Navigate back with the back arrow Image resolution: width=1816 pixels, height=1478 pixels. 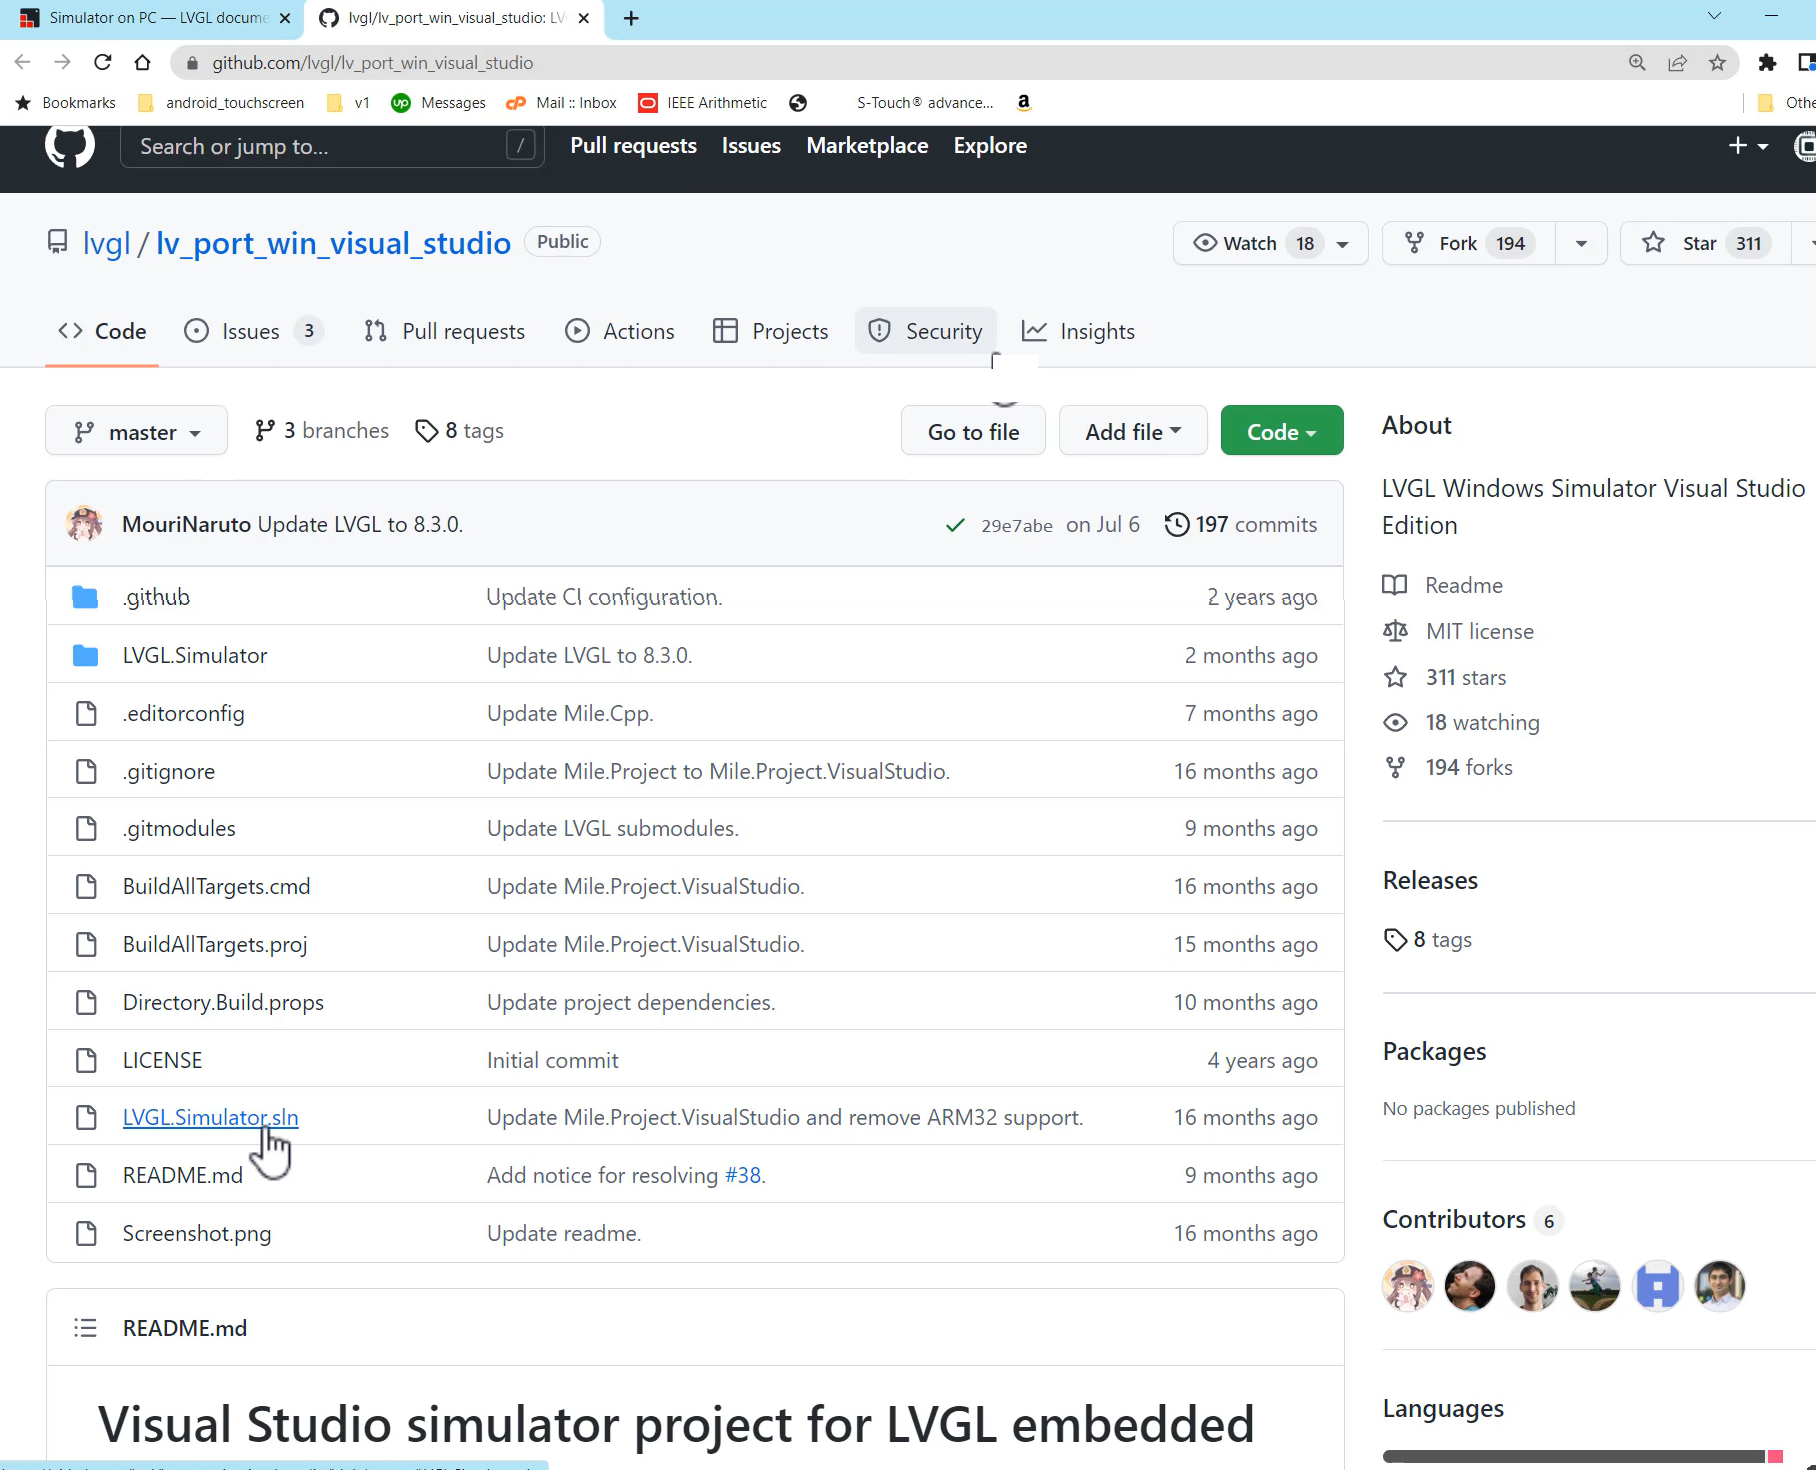tap(22, 62)
